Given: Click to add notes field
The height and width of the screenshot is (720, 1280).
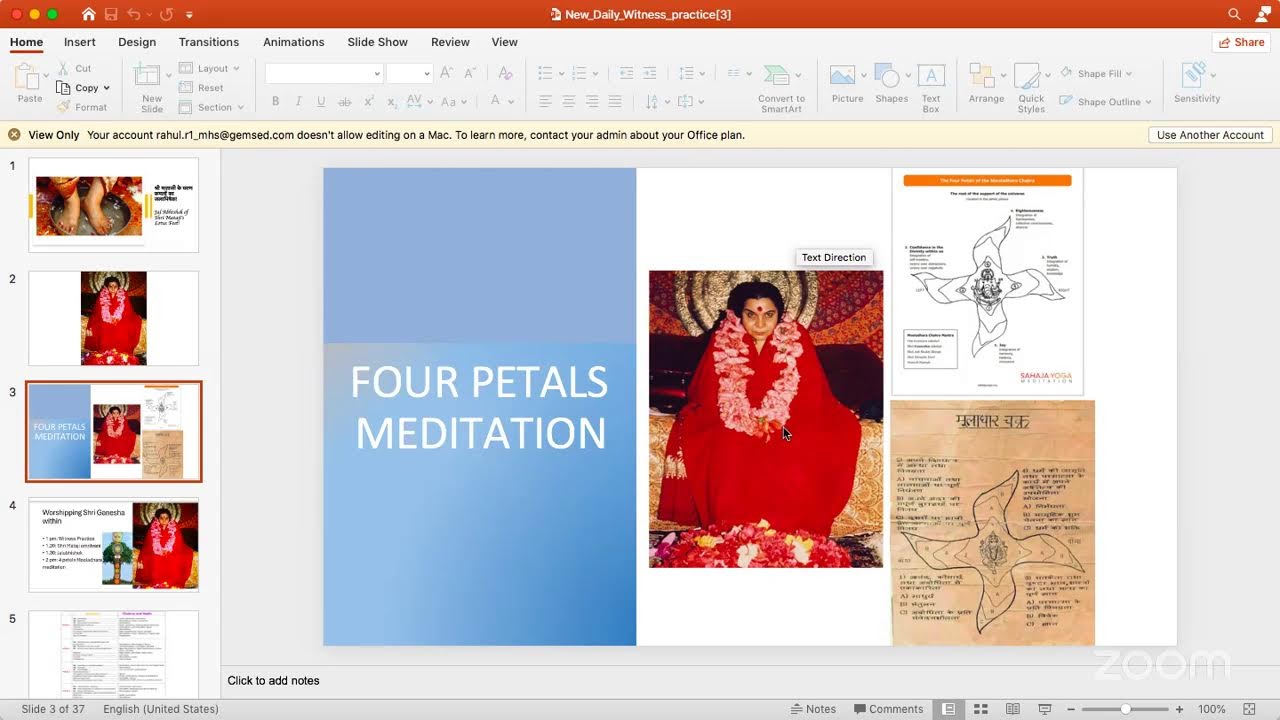Looking at the screenshot, I should pyautogui.click(x=273, y=681).
